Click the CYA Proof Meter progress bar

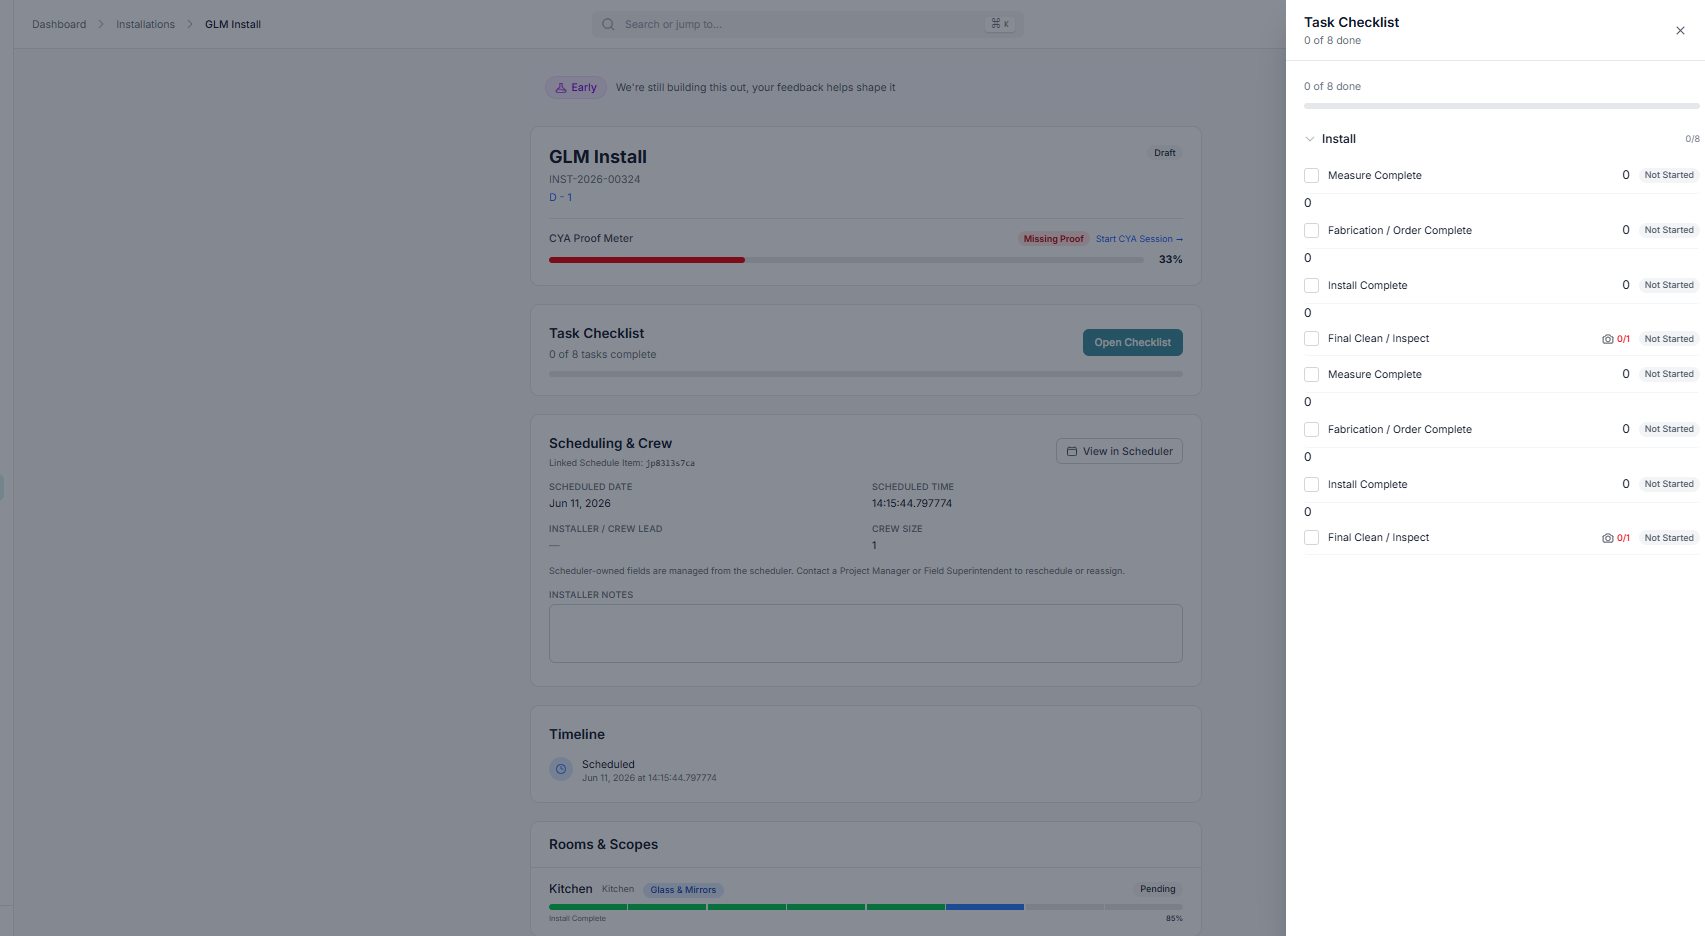tap(846, 260)
